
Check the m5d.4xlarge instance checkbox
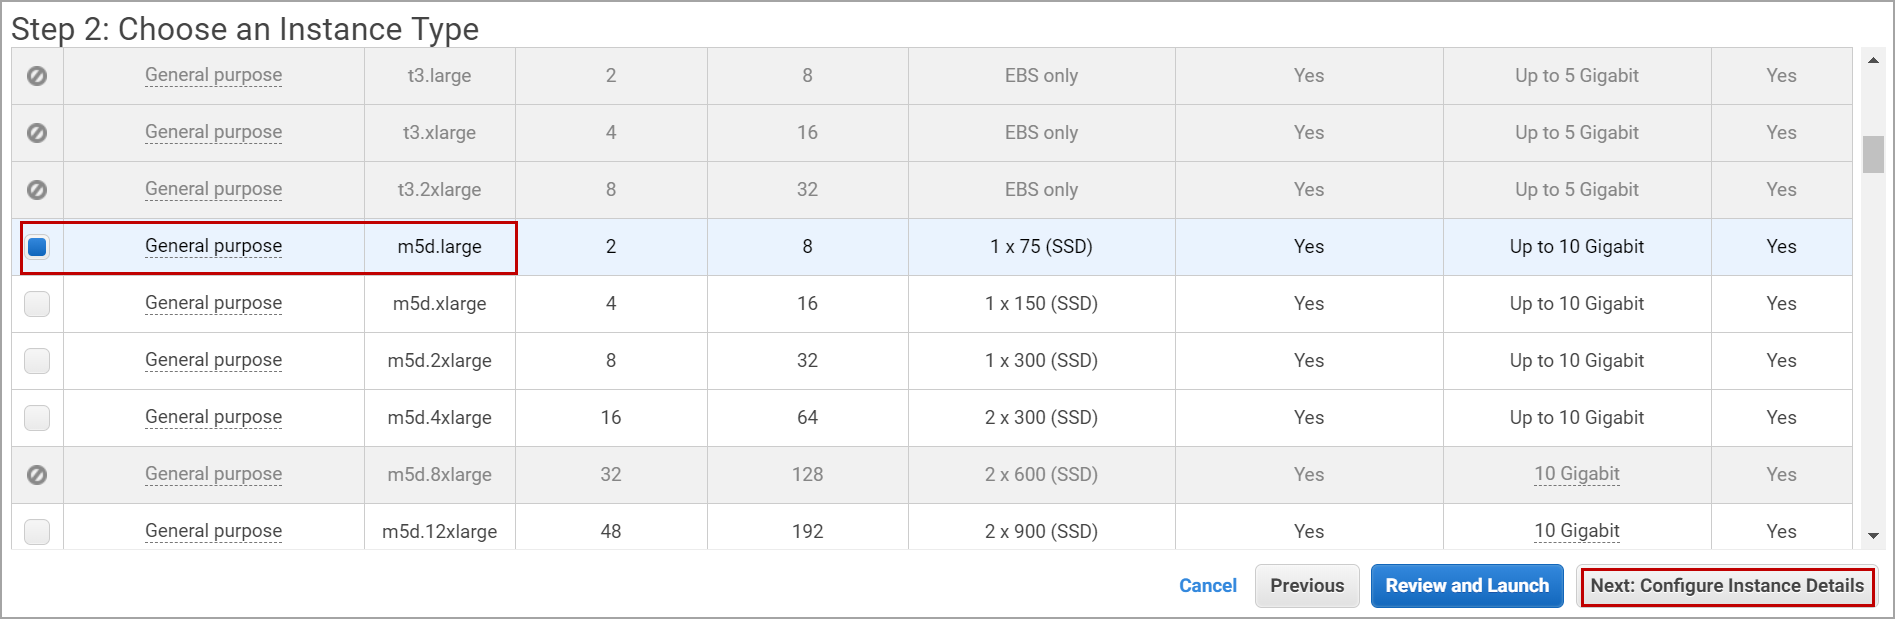pyautogui.click(x=37, y=418)
